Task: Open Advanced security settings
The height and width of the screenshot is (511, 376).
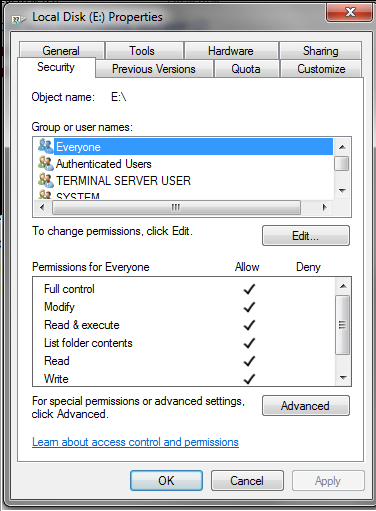Action: point(306,406)
